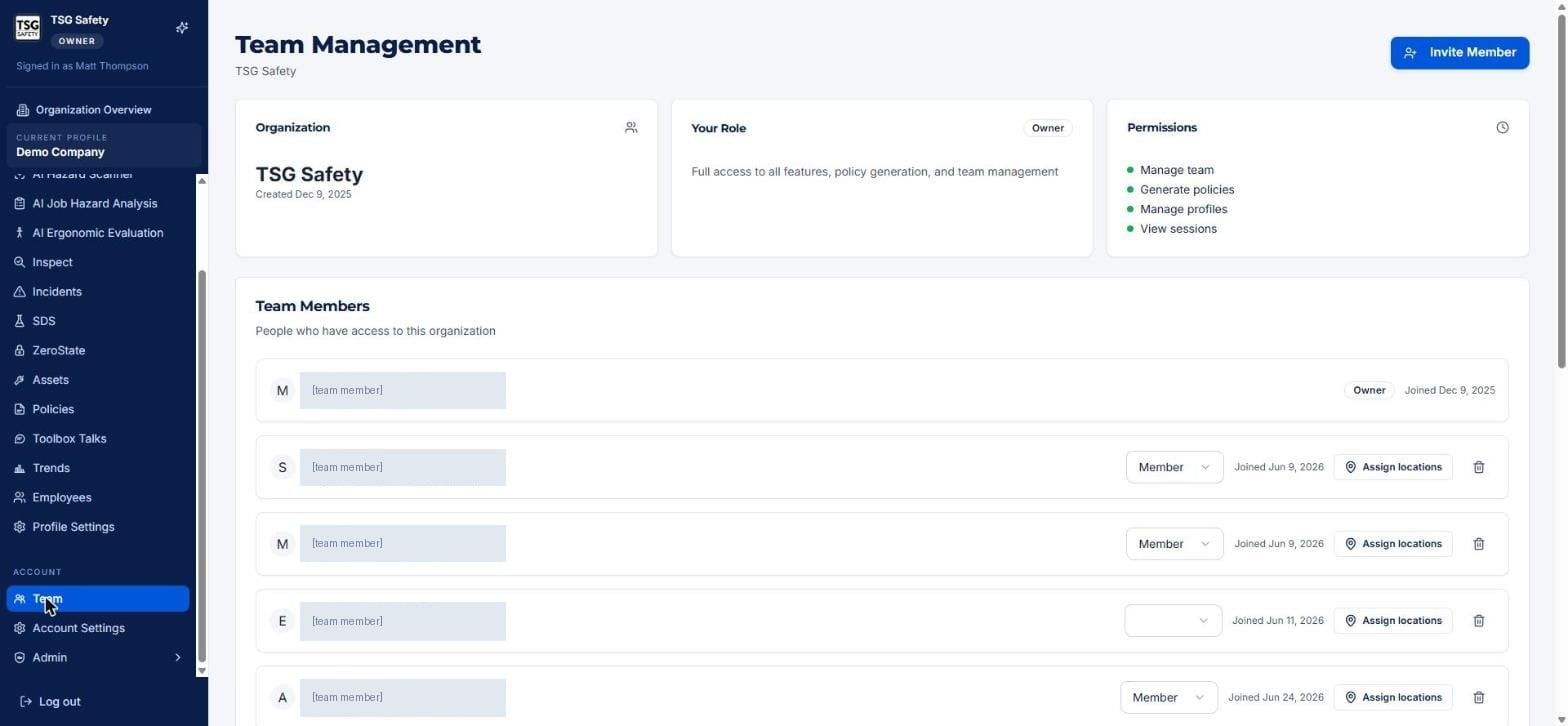
Task: Click the ZeroState lock icon
Action: [x=20, y=351]
